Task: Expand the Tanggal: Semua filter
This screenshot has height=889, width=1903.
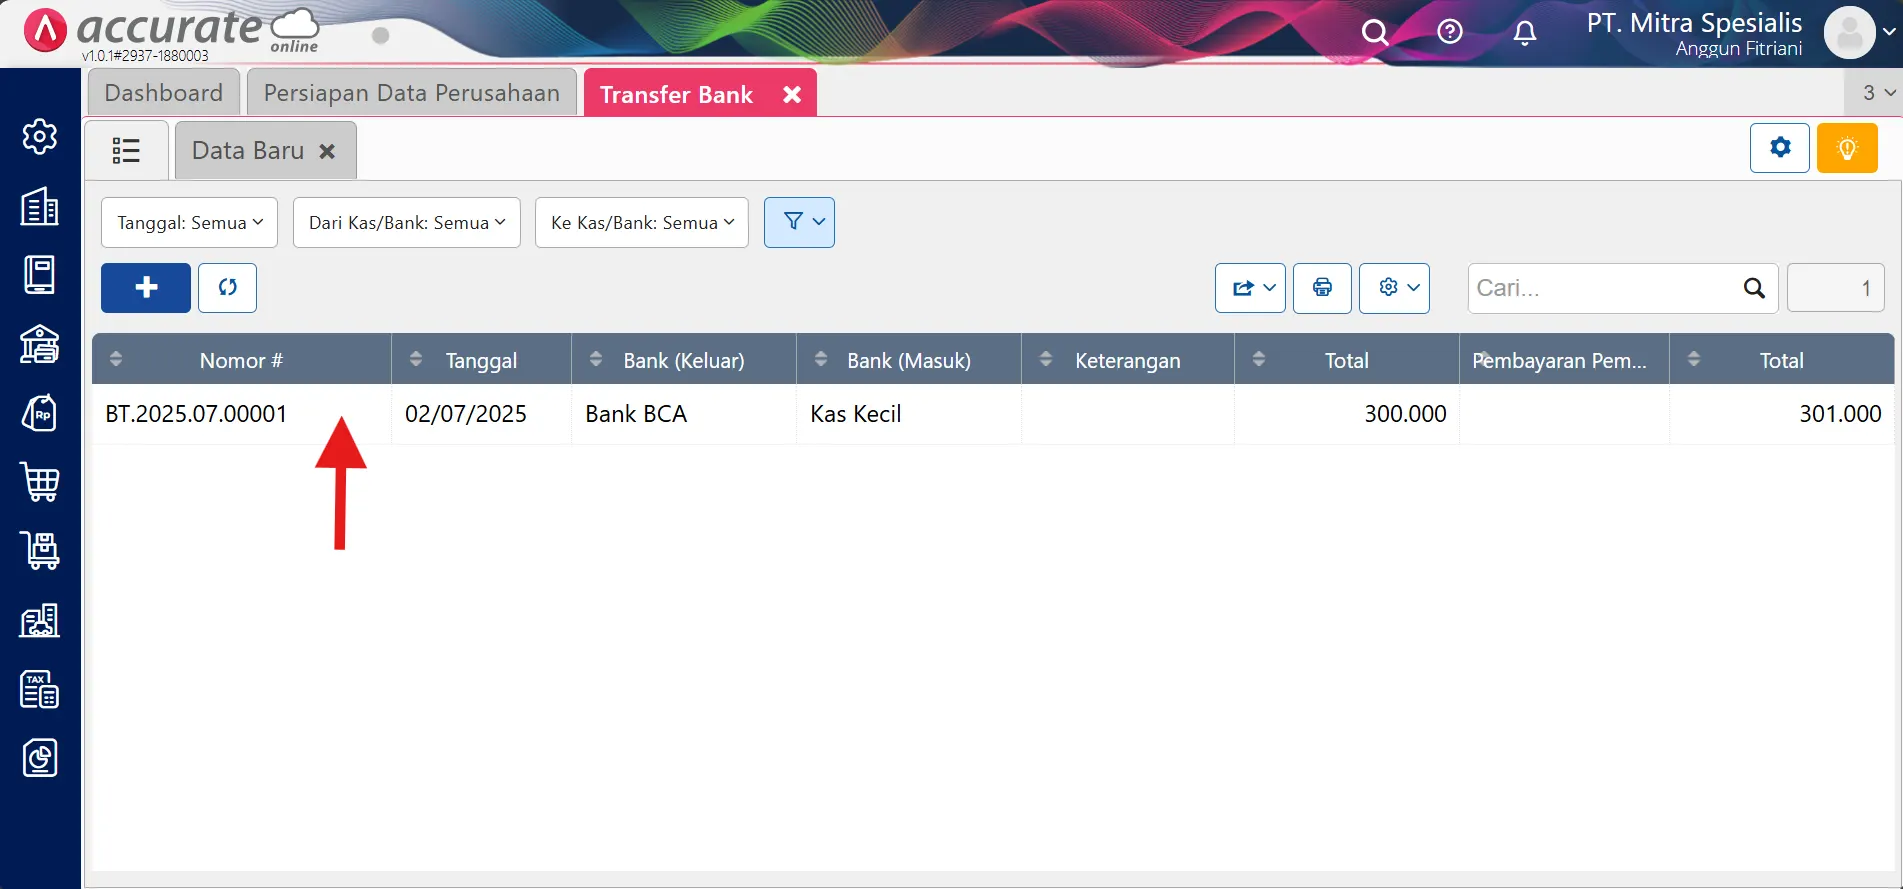Action: tap(190, 222)
